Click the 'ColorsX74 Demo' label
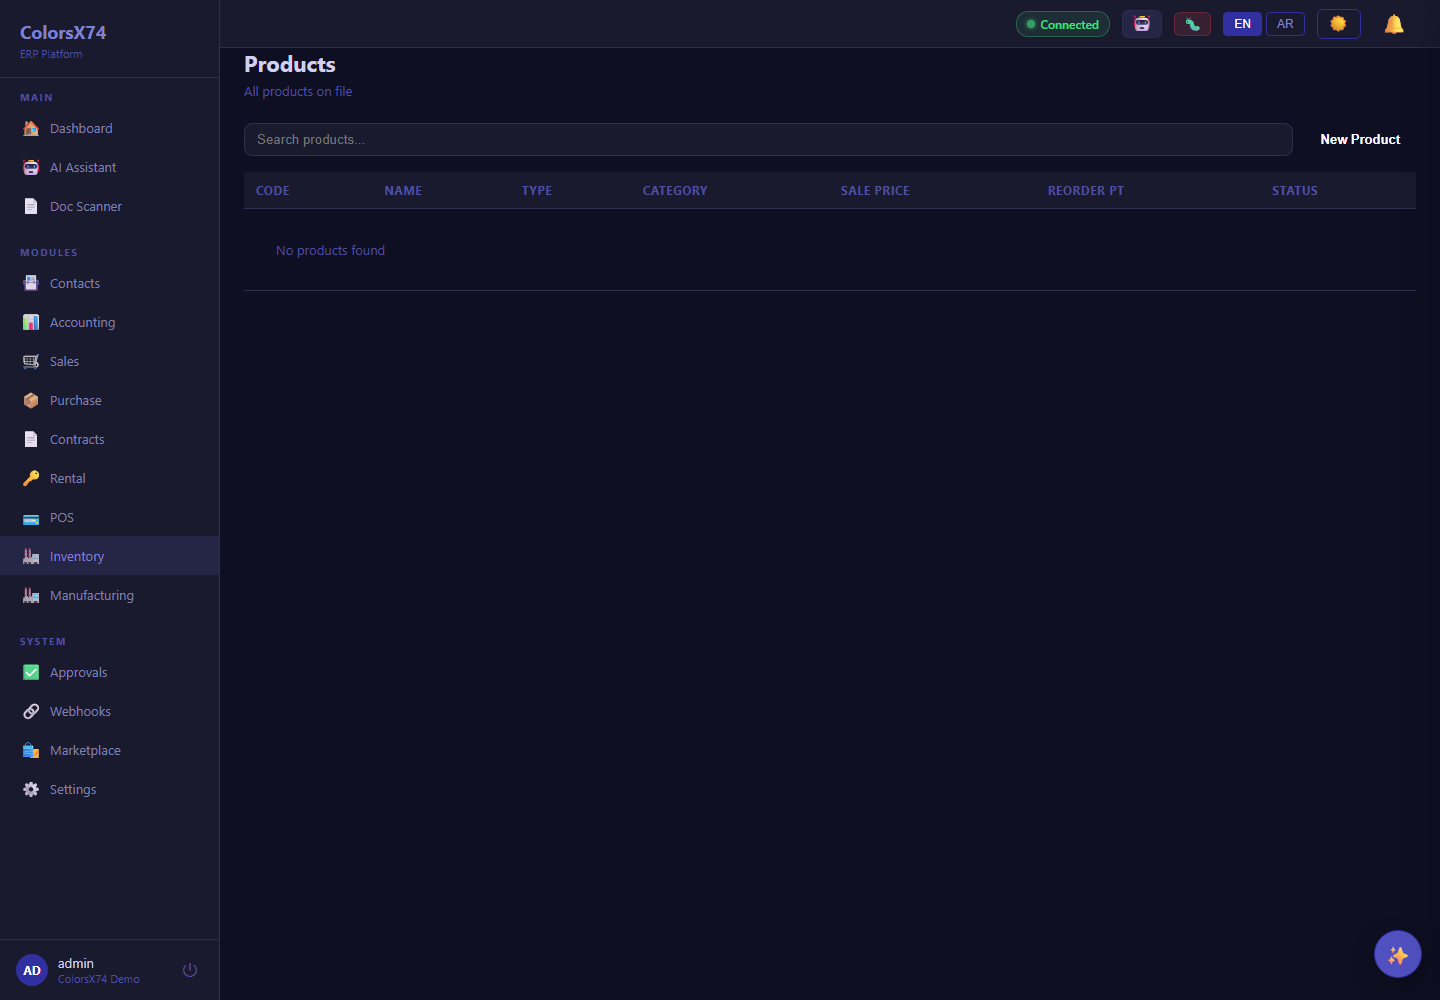Screen dimensions: 1440x1000 click(x=99, y=979)
